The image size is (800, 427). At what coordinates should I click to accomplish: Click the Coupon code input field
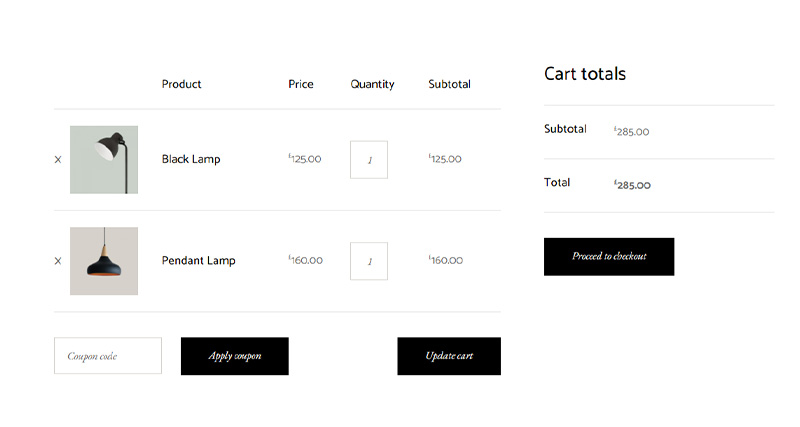108,356
